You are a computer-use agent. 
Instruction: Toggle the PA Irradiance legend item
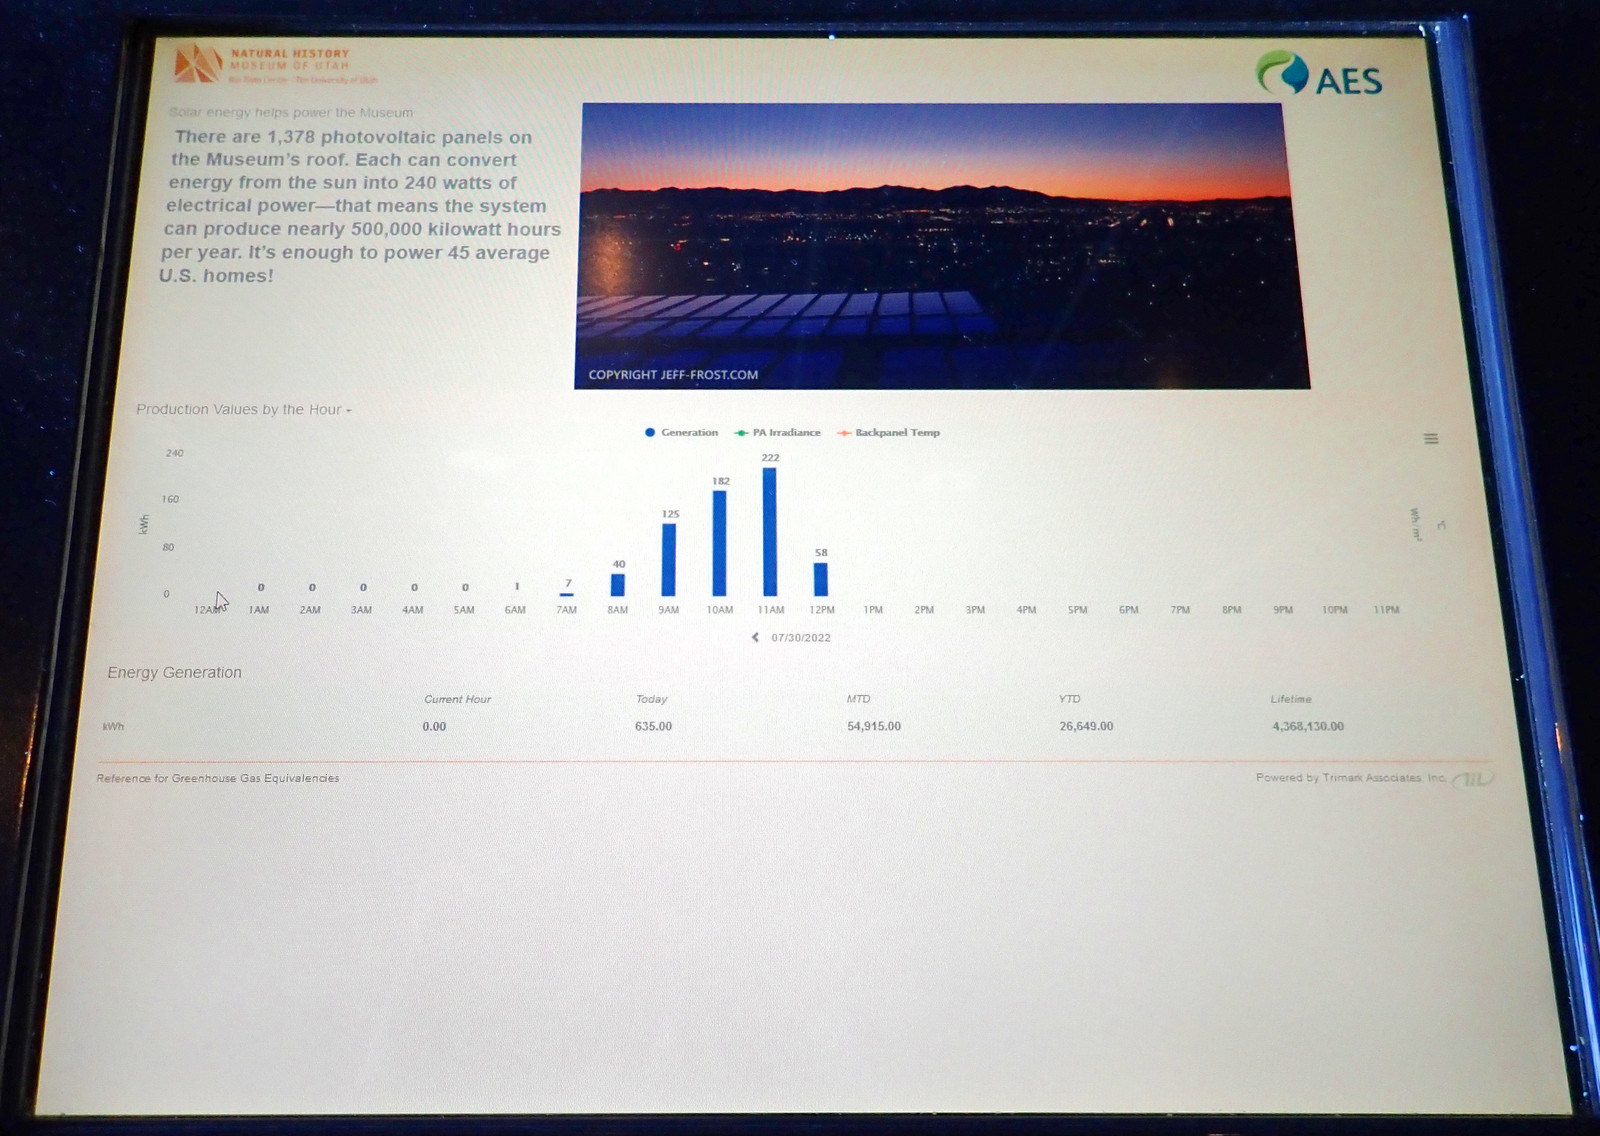click(777, 433)
